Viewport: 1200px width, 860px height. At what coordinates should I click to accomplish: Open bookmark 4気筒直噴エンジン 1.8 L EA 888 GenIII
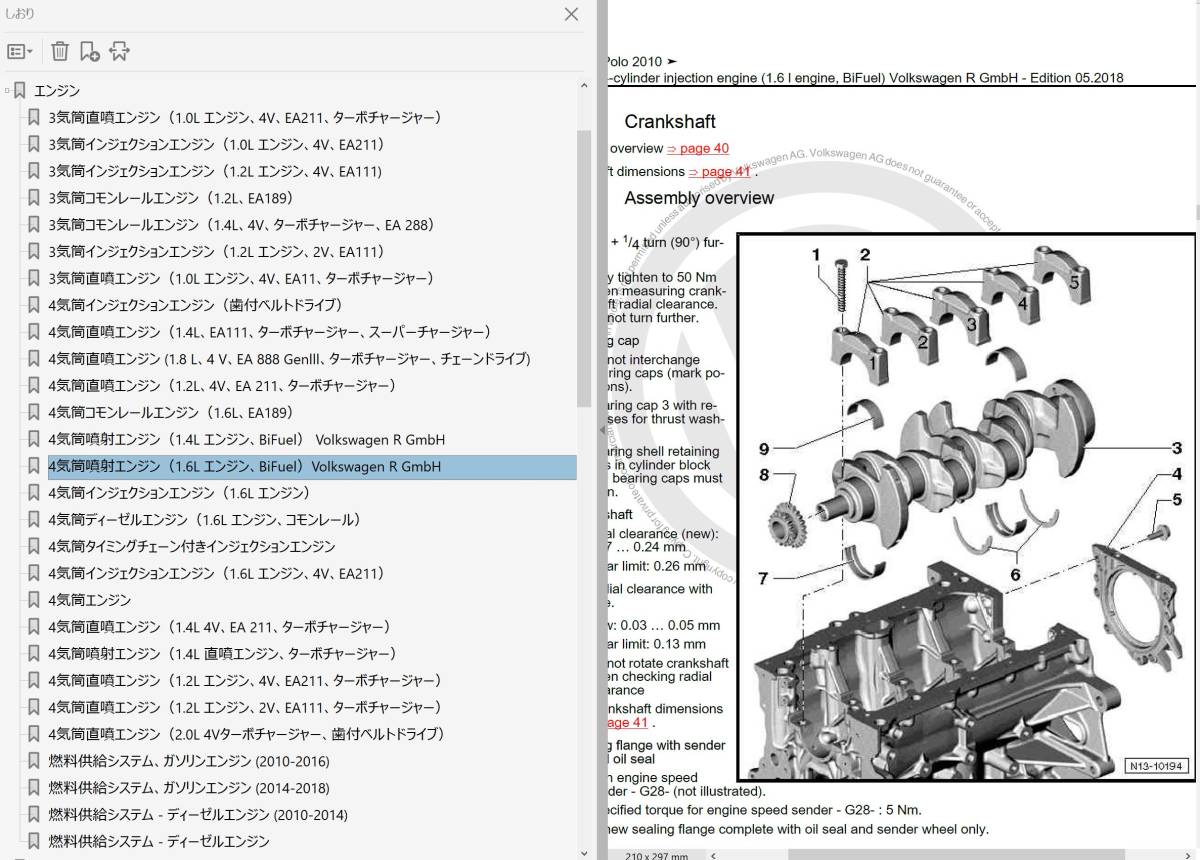click(x=290, y=359)
